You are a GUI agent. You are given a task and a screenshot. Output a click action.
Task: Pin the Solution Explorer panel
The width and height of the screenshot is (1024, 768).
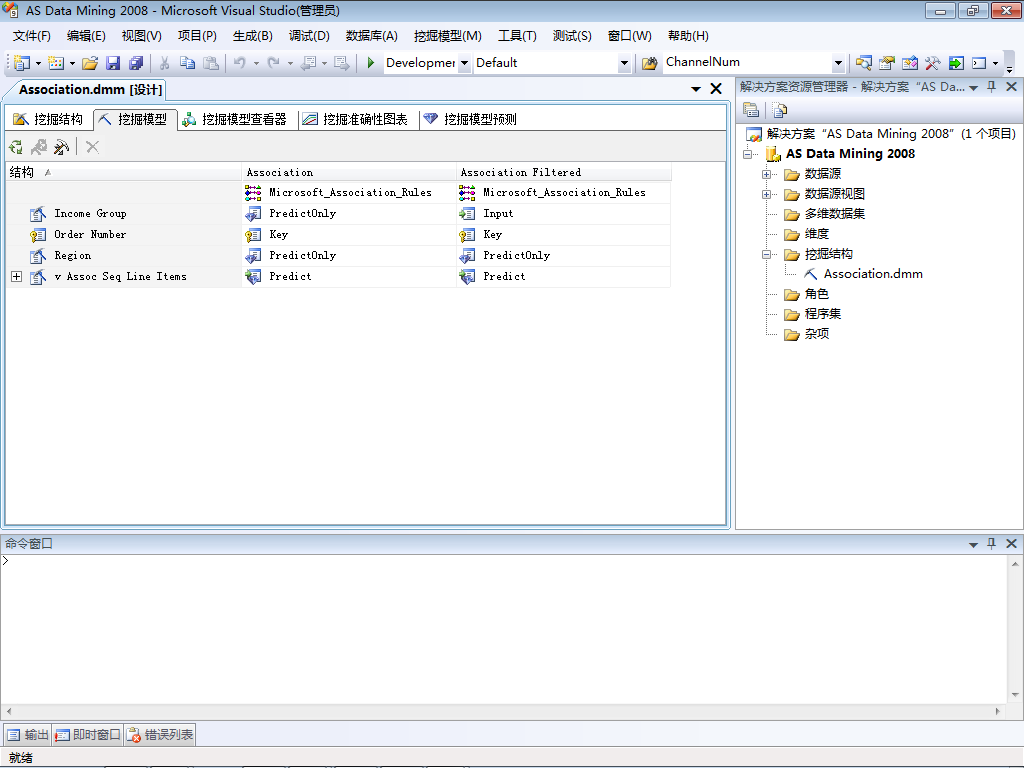pyautogui.click(x=991, y=87)
